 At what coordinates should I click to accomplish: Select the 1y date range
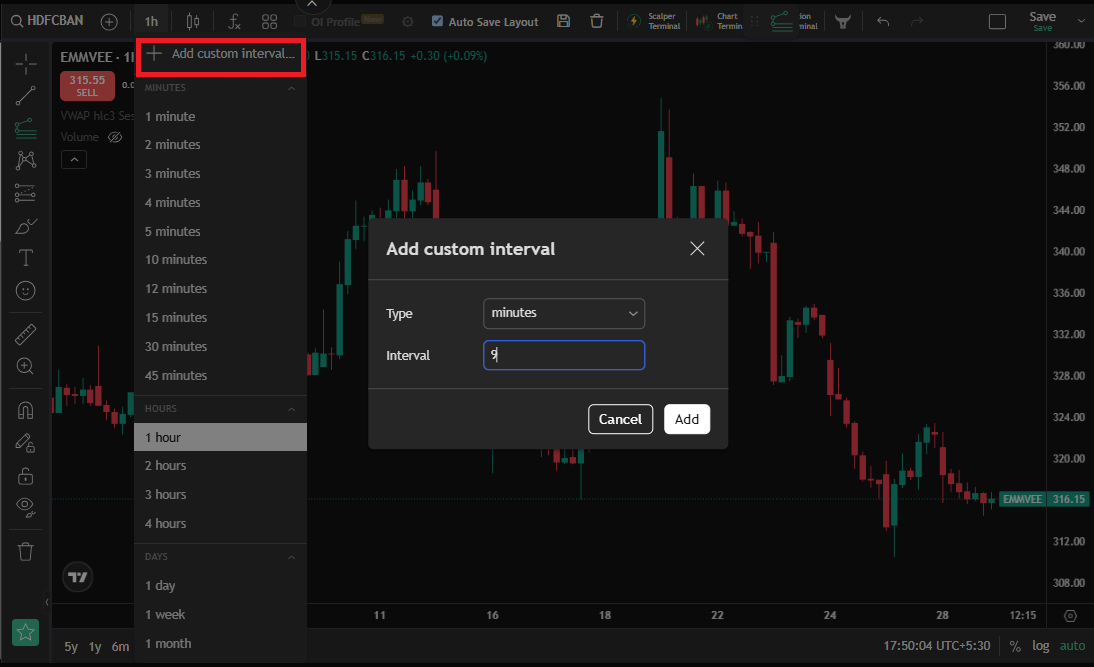[95, 647]
